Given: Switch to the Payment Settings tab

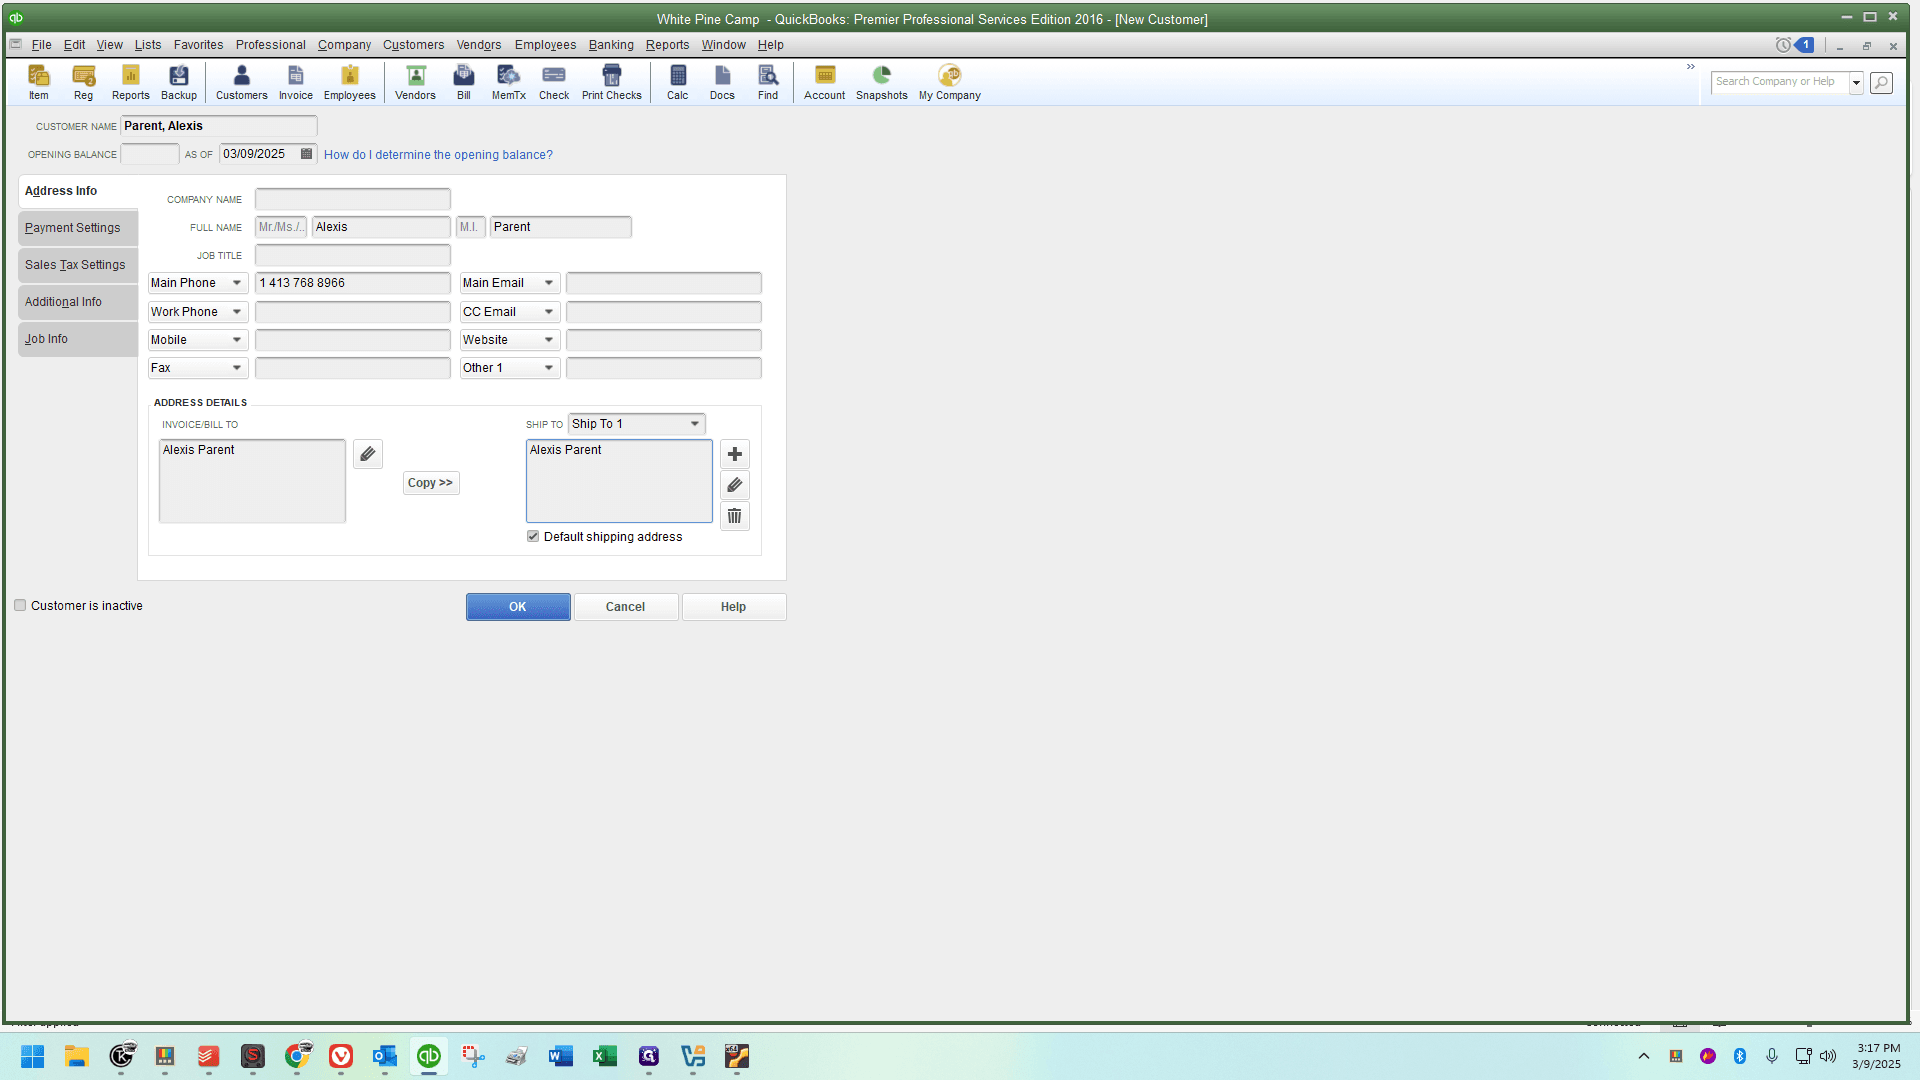Looking at the screenshot, I should pyautogui.click(x=78, y=228).
